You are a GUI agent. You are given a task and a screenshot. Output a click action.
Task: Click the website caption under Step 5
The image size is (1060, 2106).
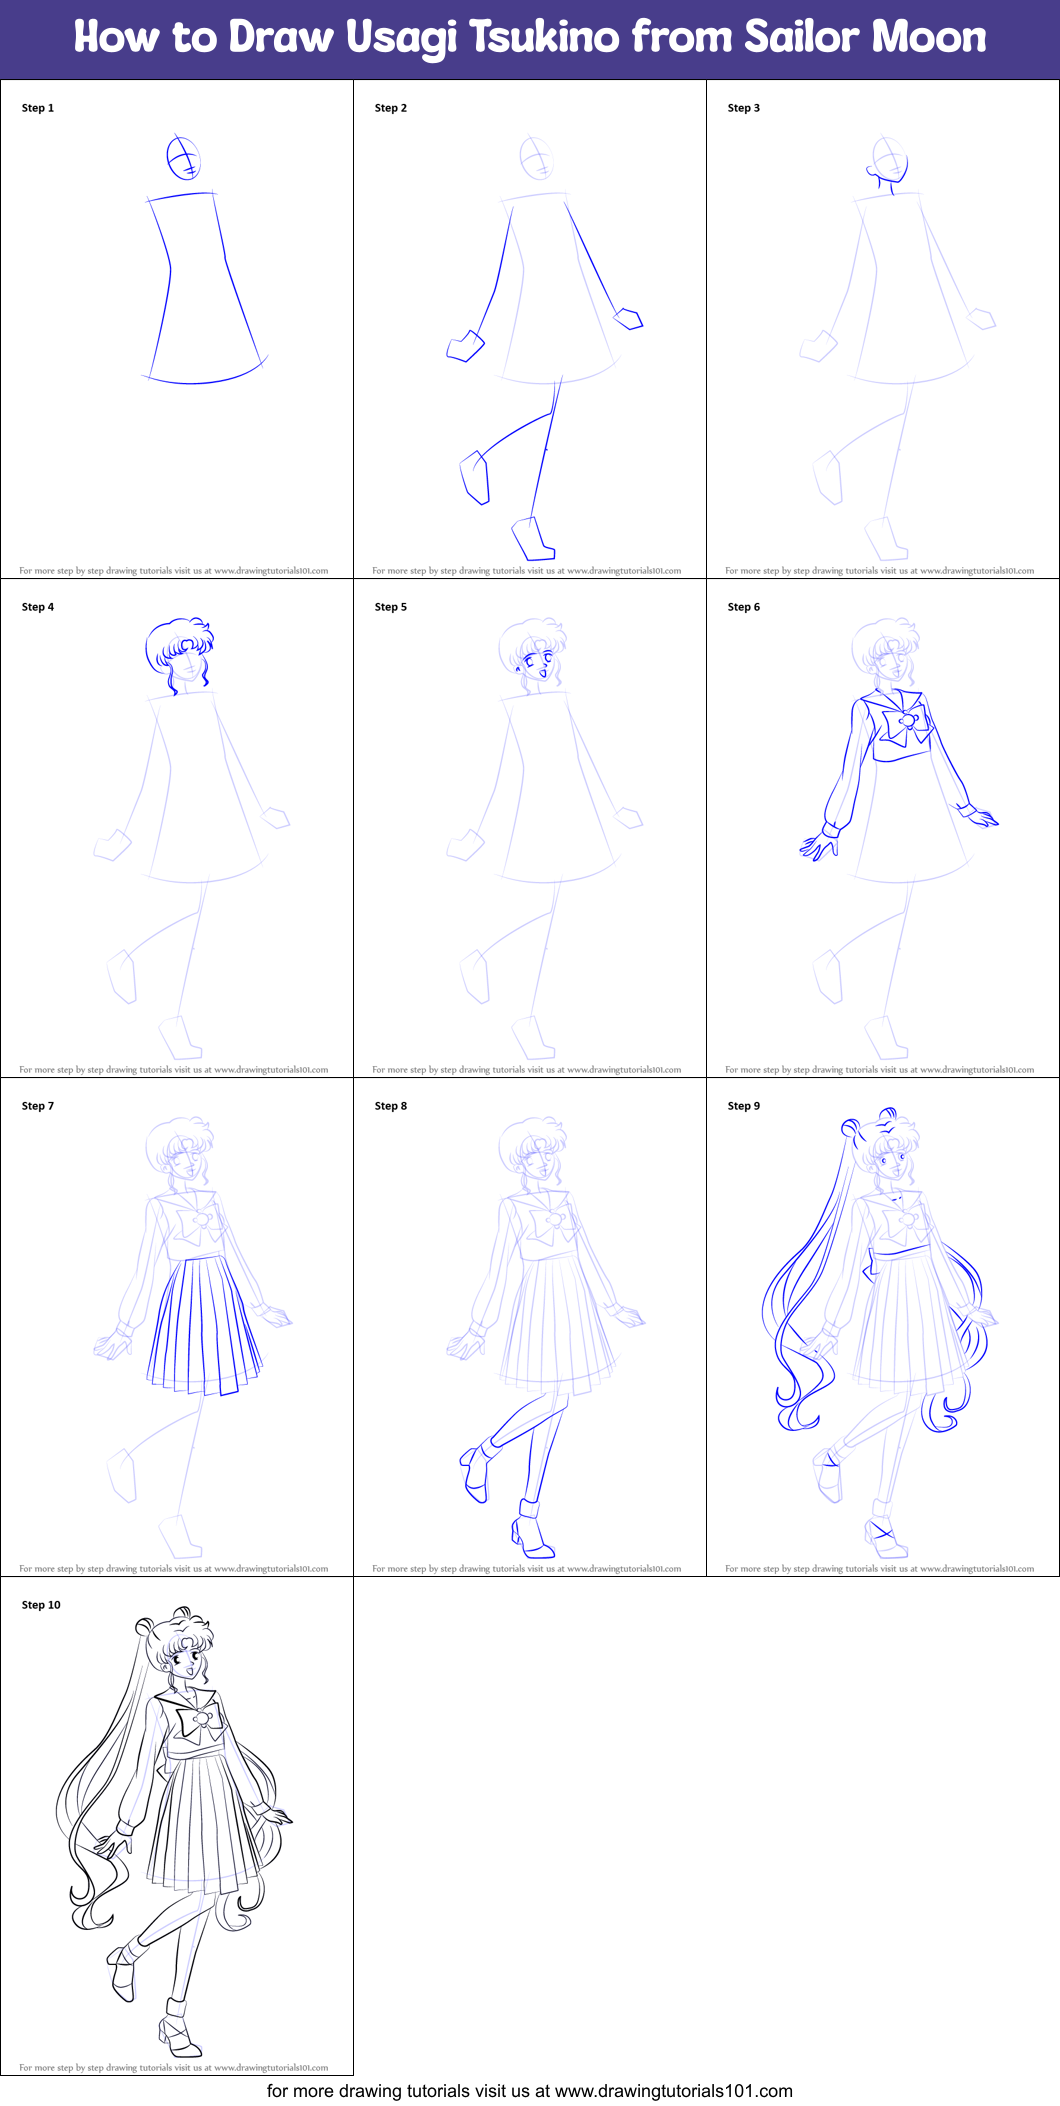pos(527,1070)
